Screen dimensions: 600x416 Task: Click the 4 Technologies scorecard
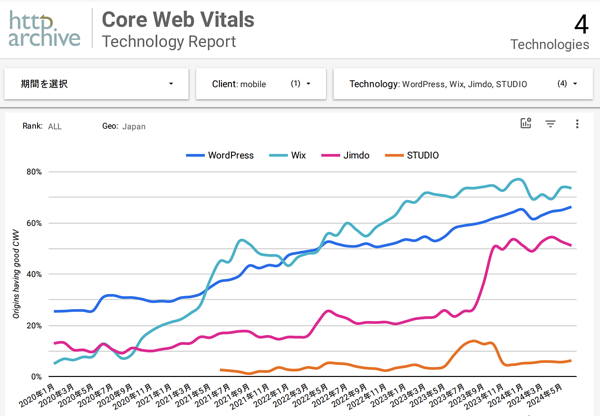549,32
